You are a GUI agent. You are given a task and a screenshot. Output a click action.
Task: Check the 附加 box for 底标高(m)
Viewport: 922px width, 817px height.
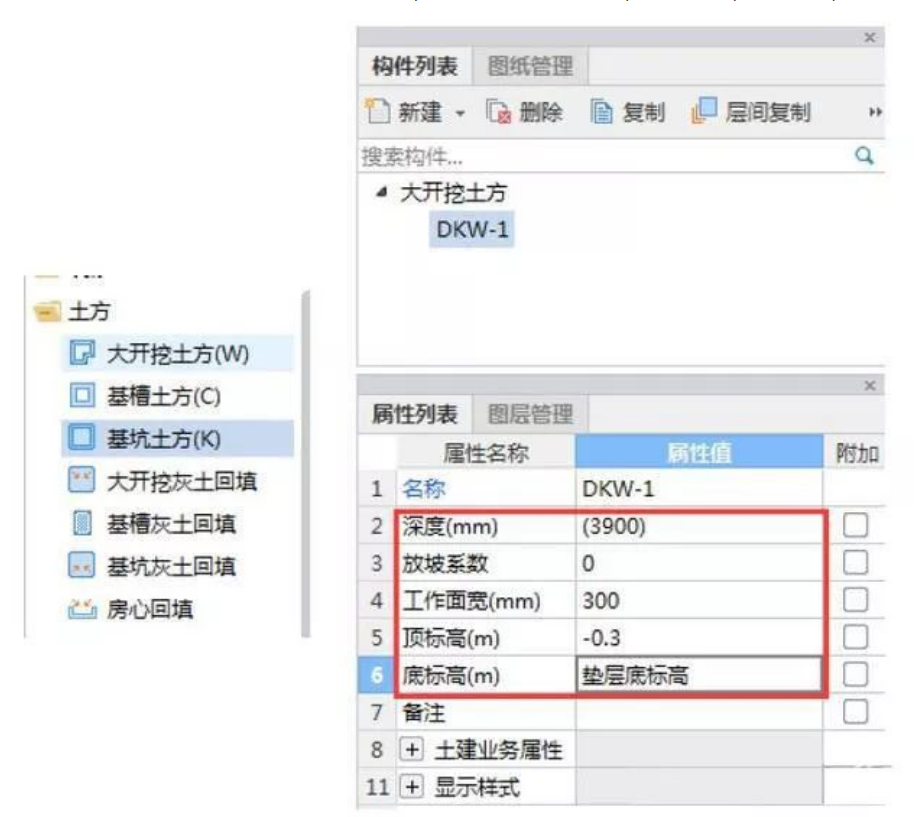click(x=855, y=675)
